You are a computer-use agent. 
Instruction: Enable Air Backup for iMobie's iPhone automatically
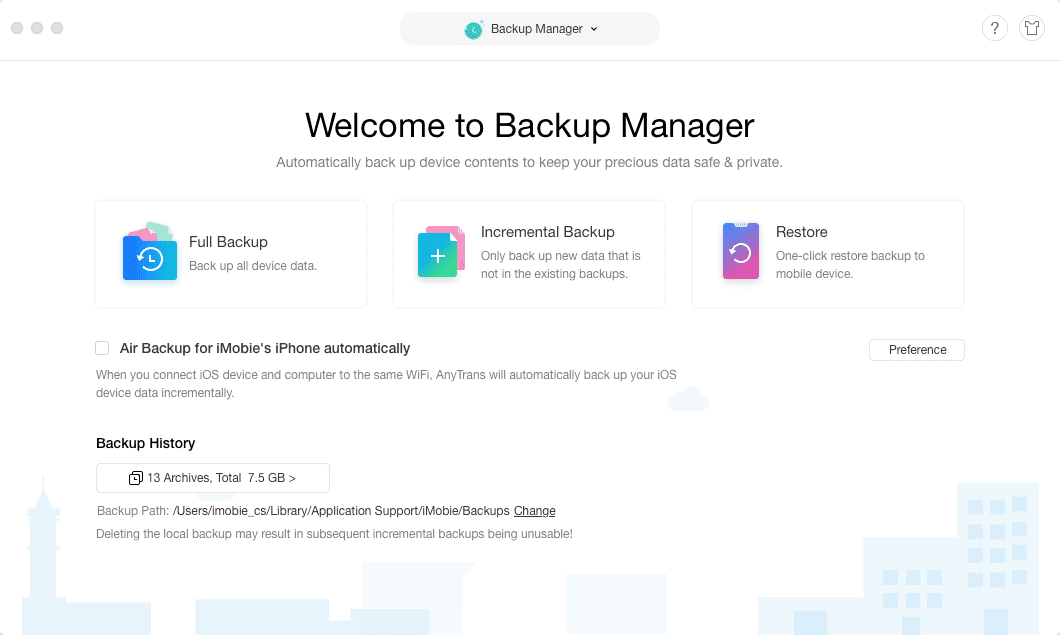point(102,348)
